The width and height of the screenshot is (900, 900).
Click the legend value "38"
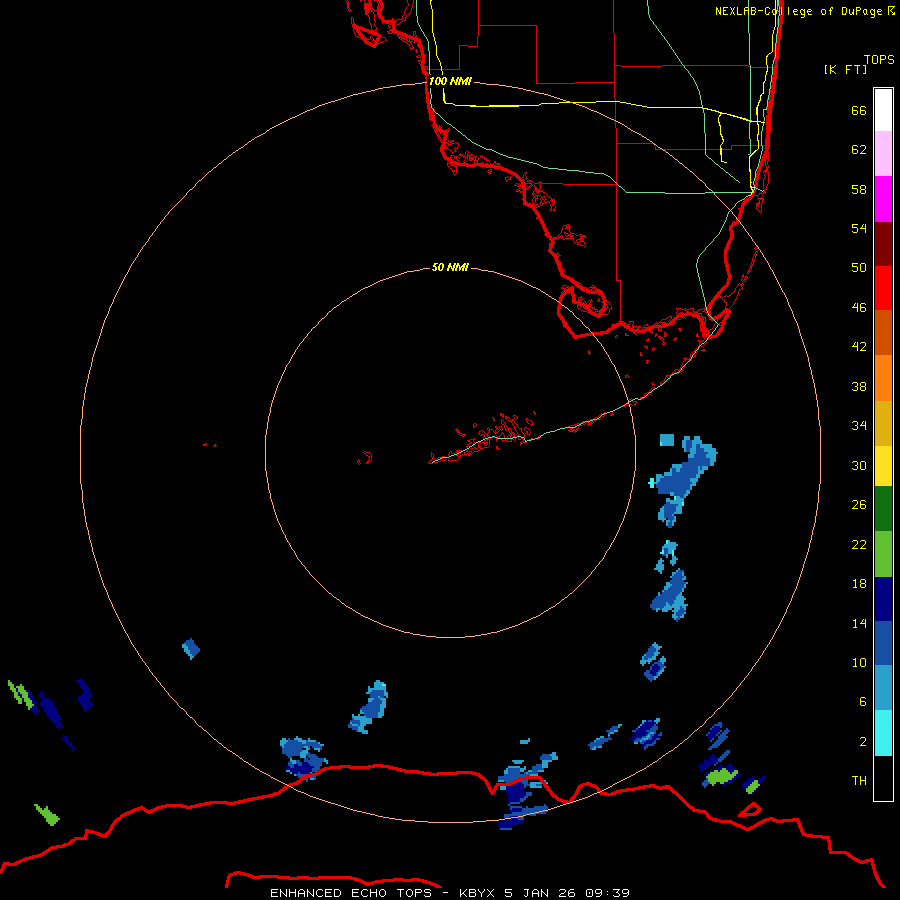pos(859,386)
